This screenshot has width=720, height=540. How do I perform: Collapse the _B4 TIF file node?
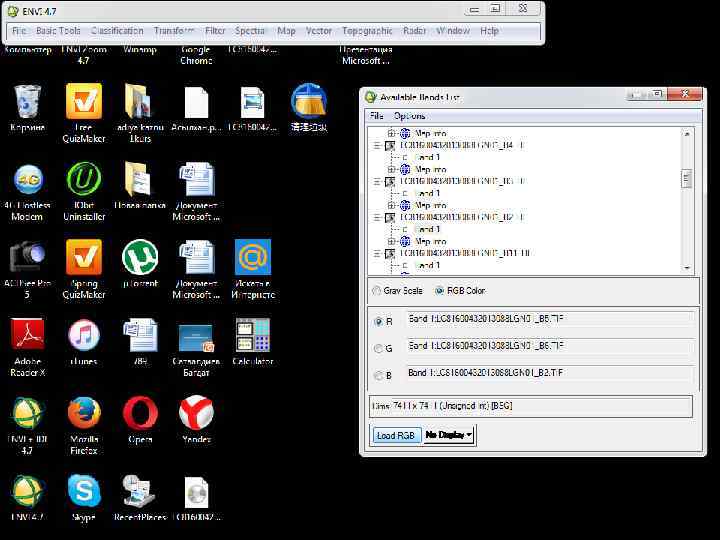point(377,146)
